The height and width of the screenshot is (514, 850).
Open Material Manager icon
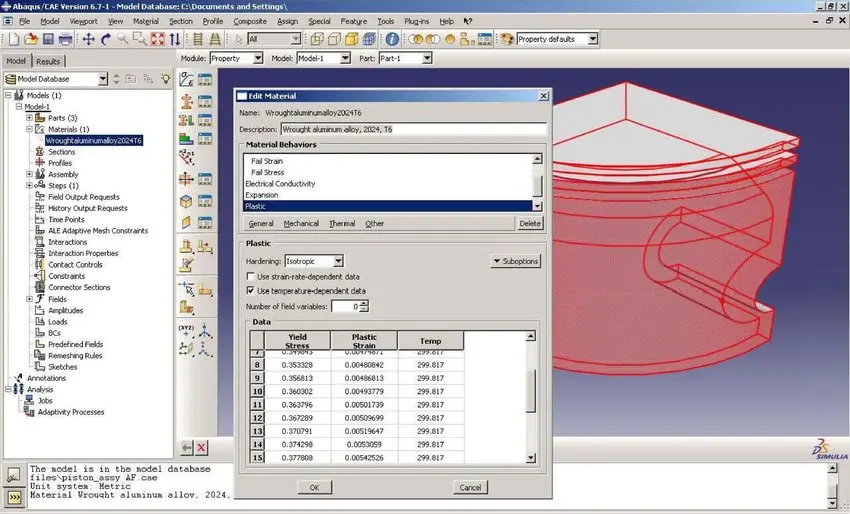coord(205,80)
